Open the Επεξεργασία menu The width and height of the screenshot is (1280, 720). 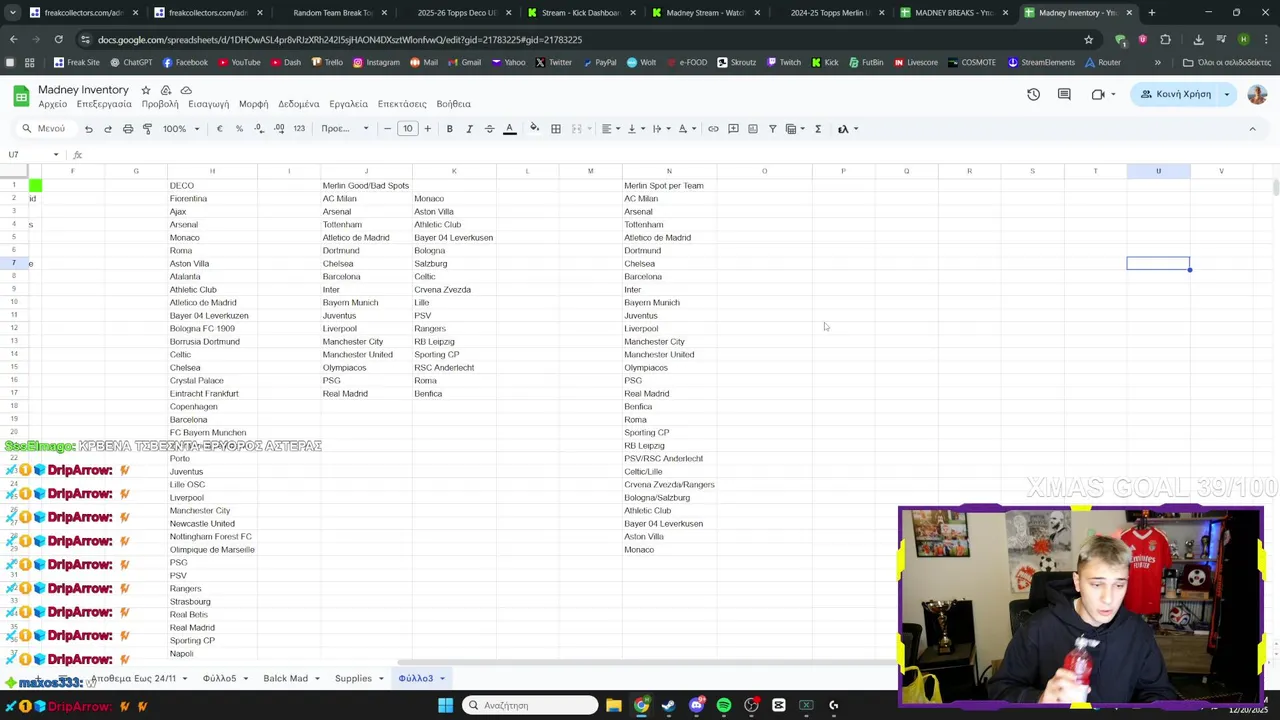pyautogui.click(x=104, y=104)
